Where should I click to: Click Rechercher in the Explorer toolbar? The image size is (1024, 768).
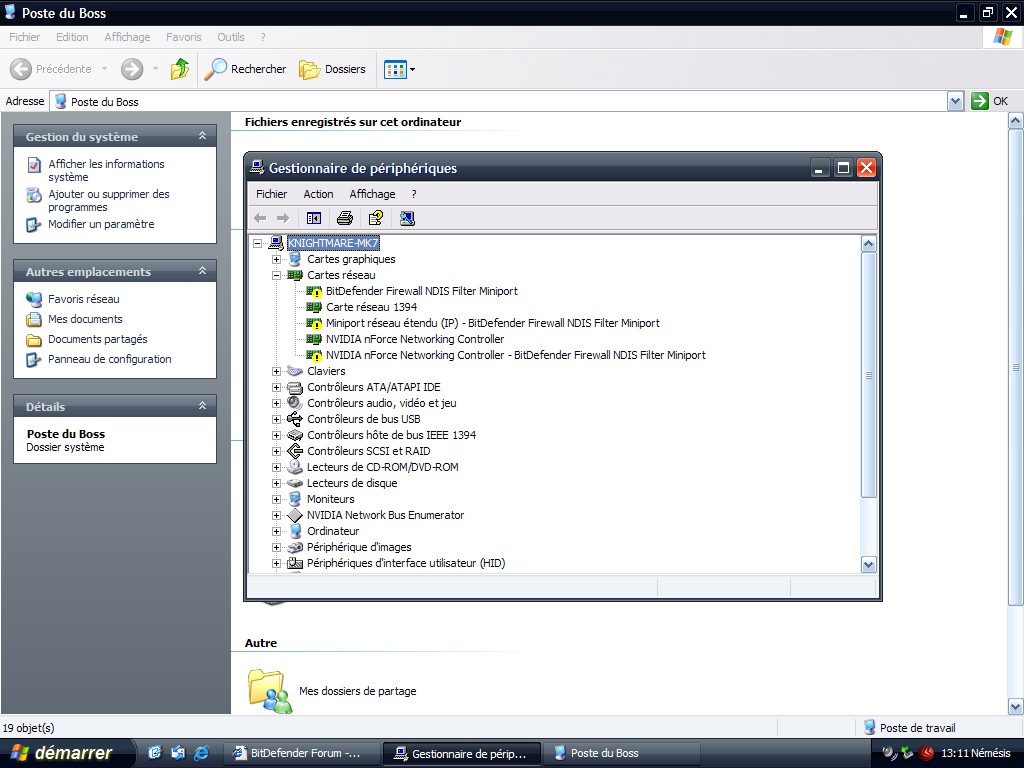245,69
